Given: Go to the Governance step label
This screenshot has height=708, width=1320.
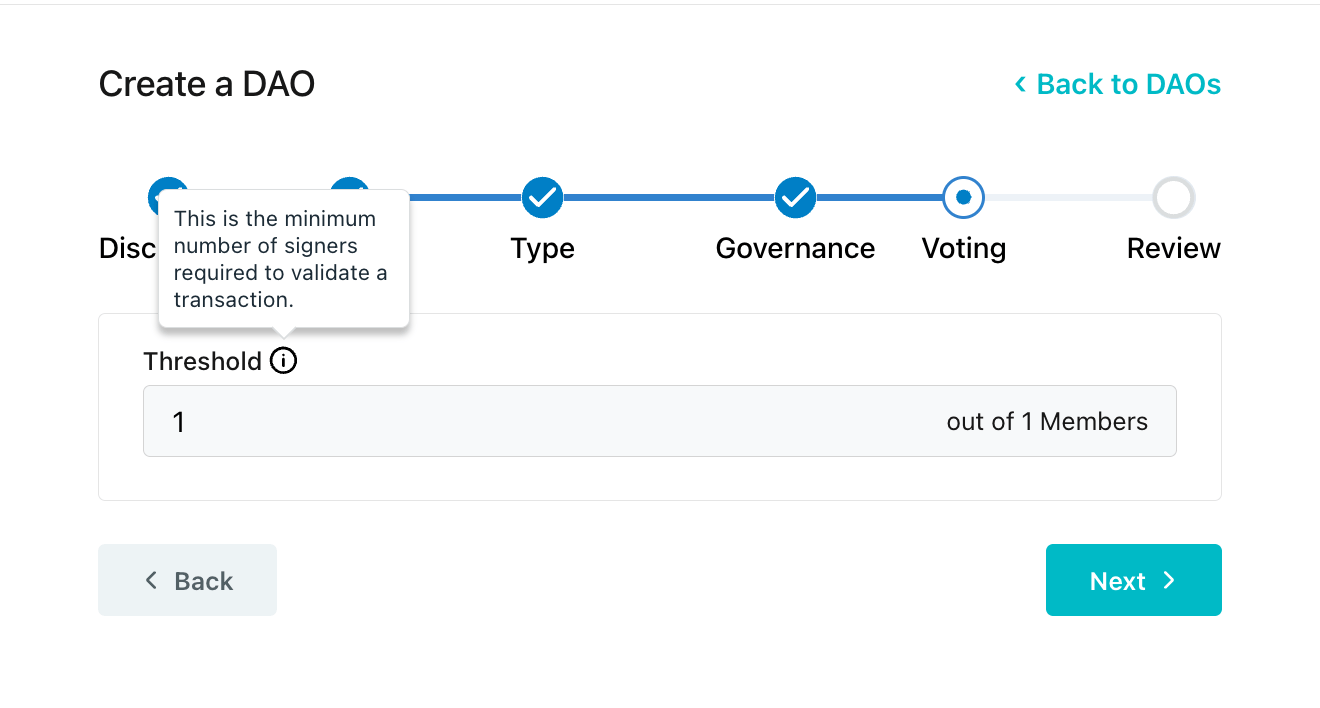Looking at the screenshot, I should (x=795, y=248).
